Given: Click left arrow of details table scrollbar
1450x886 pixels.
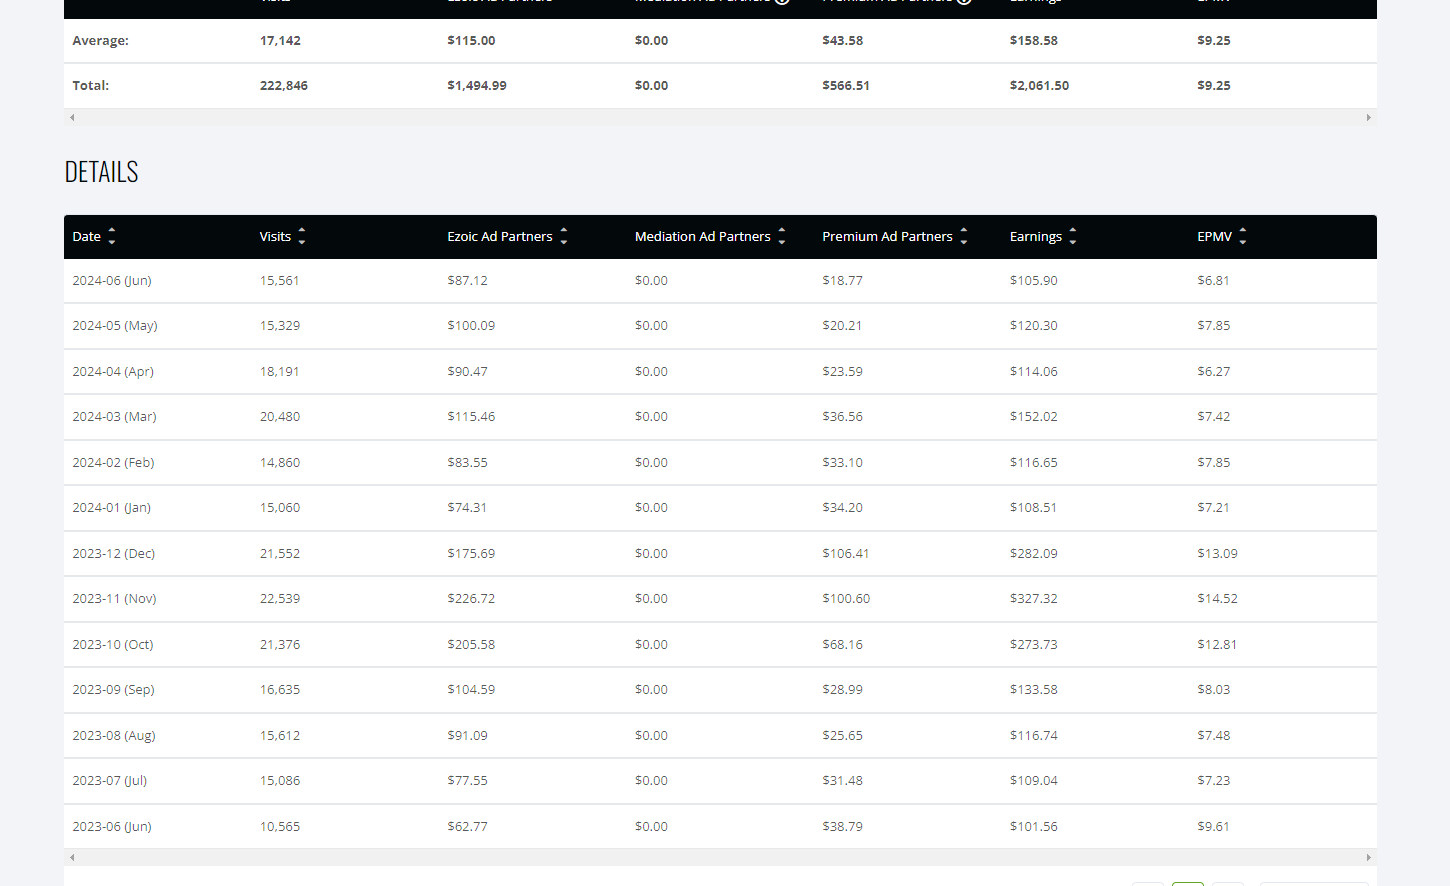Looking at the screenshot, I should point(72,858).
